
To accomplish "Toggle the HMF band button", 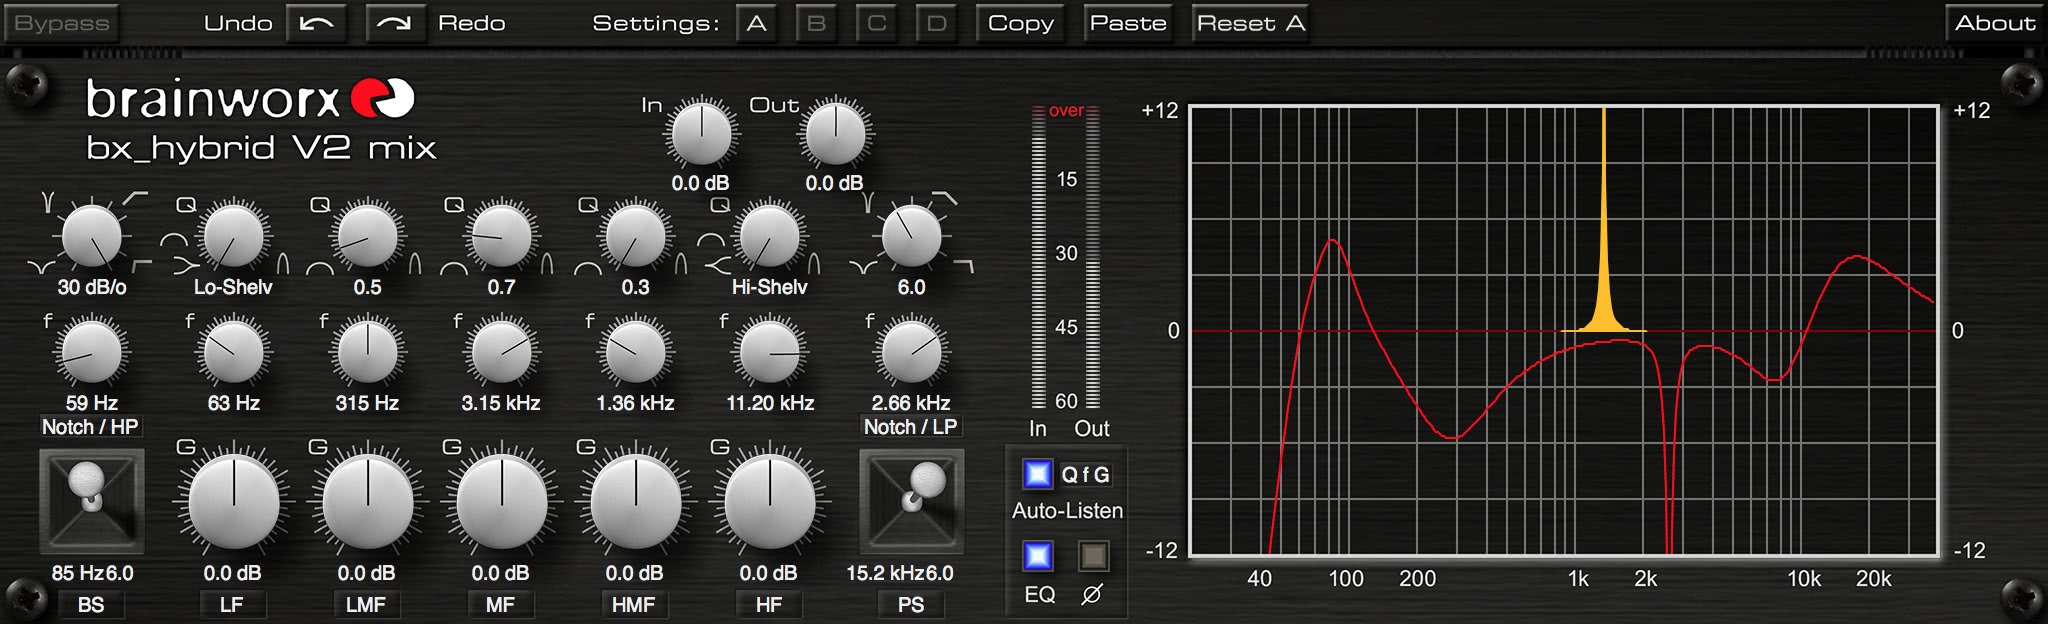I will [634, 605].
